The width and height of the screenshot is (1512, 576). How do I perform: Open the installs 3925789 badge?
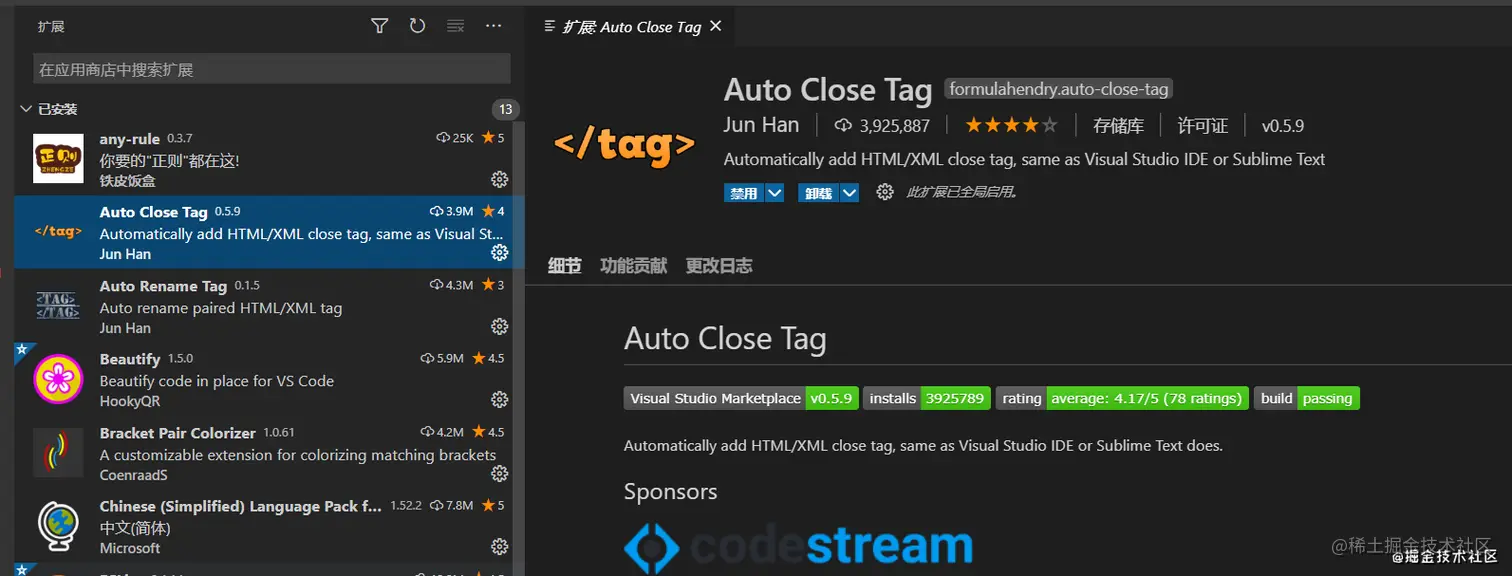point(928,398)
